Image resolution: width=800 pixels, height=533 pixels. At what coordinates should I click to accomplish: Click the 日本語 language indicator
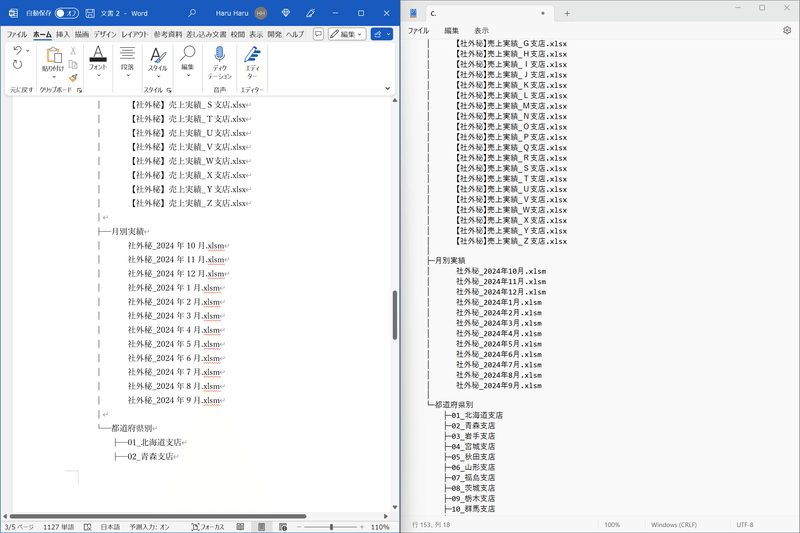pos(110,527)
